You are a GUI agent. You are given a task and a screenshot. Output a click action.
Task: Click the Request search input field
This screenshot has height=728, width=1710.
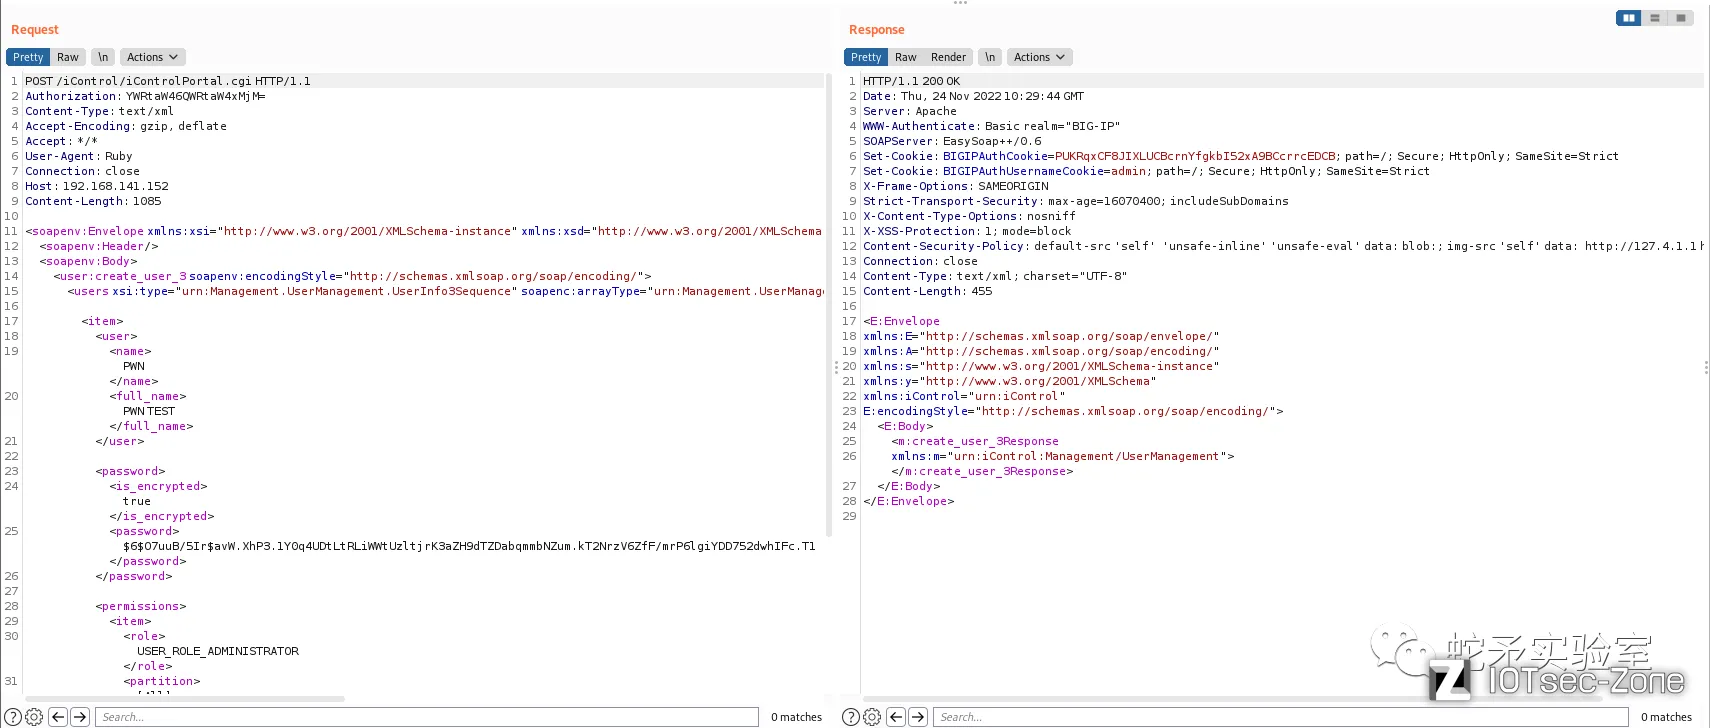[x=426, y=717]
